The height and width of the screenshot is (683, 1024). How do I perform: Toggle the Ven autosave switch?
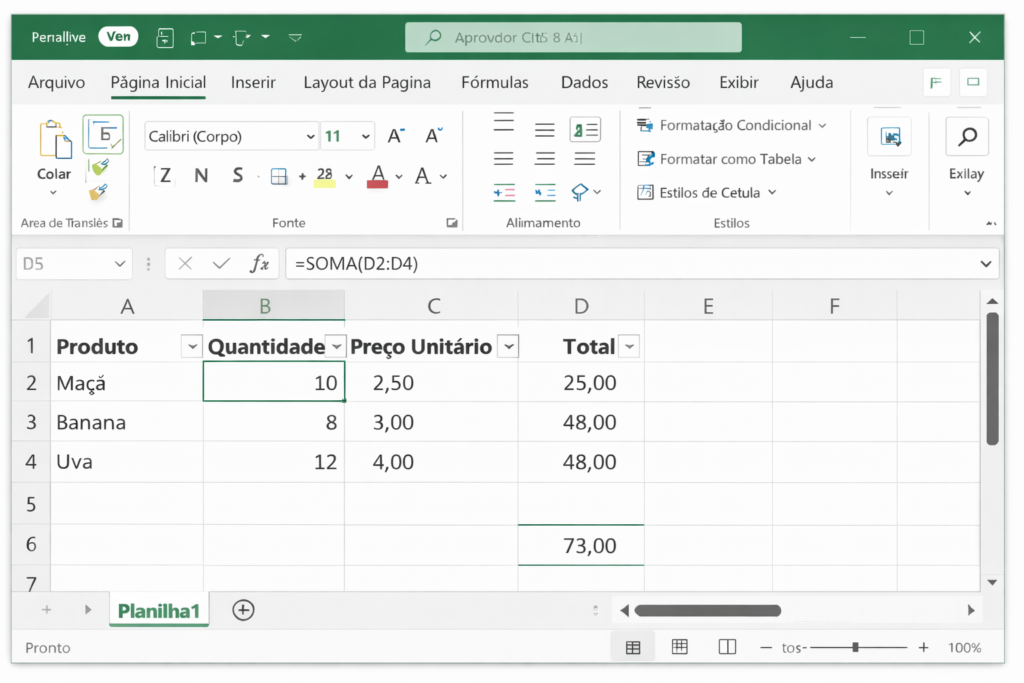pos(118,37)
